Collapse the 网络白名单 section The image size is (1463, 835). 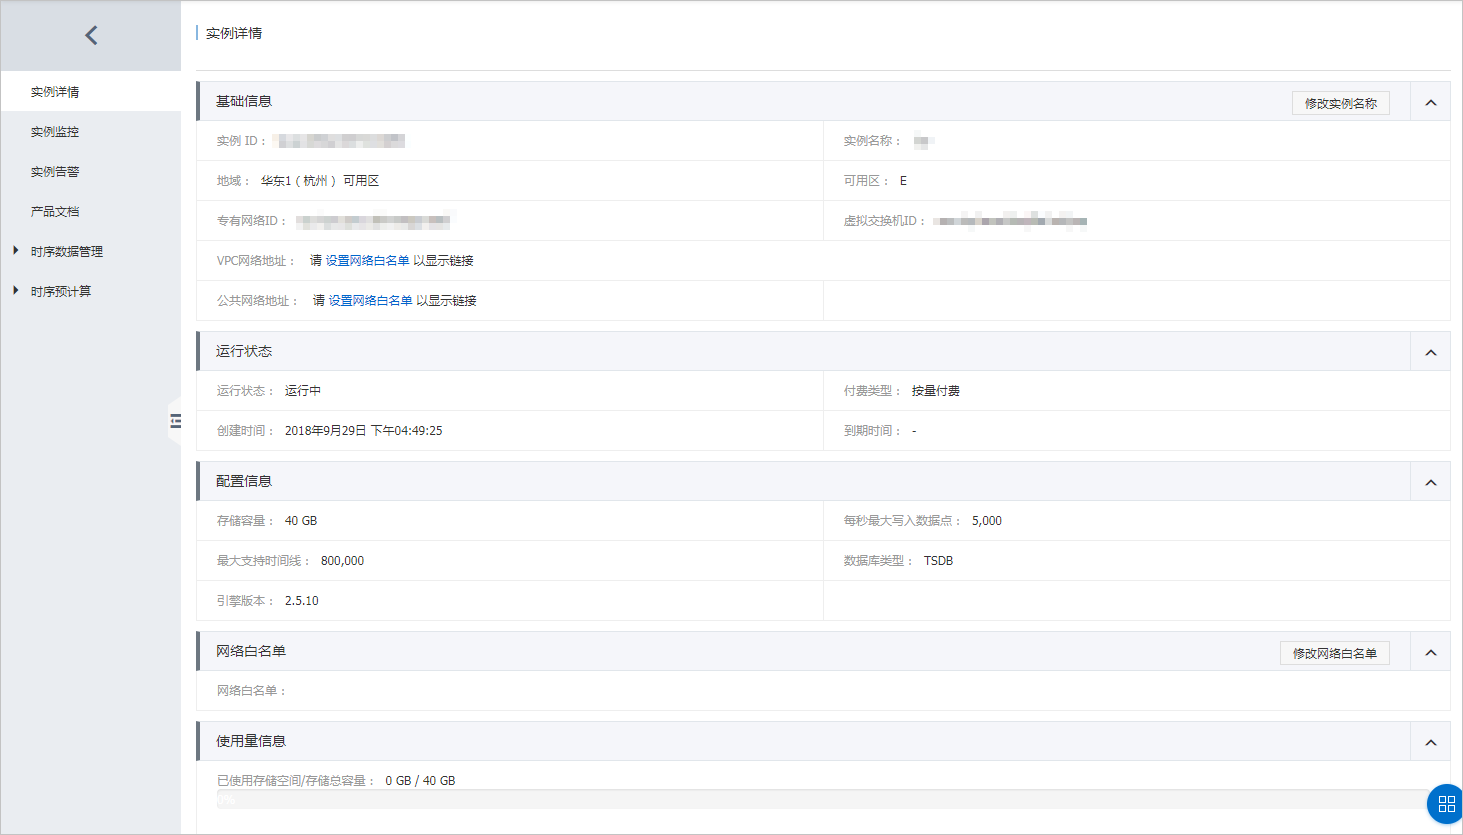[1430, 652]
